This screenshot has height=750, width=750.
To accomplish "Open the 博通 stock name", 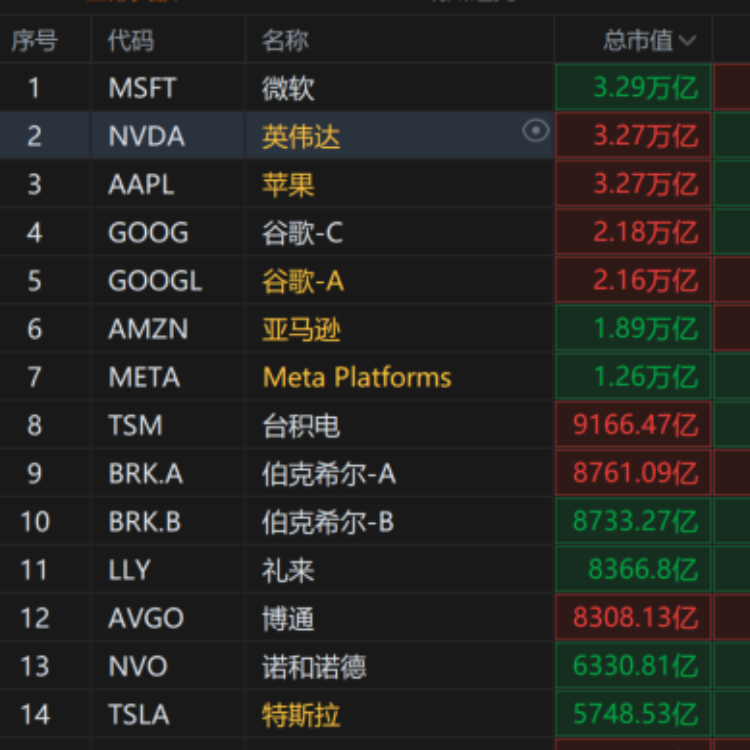I will tap(288, 618).
